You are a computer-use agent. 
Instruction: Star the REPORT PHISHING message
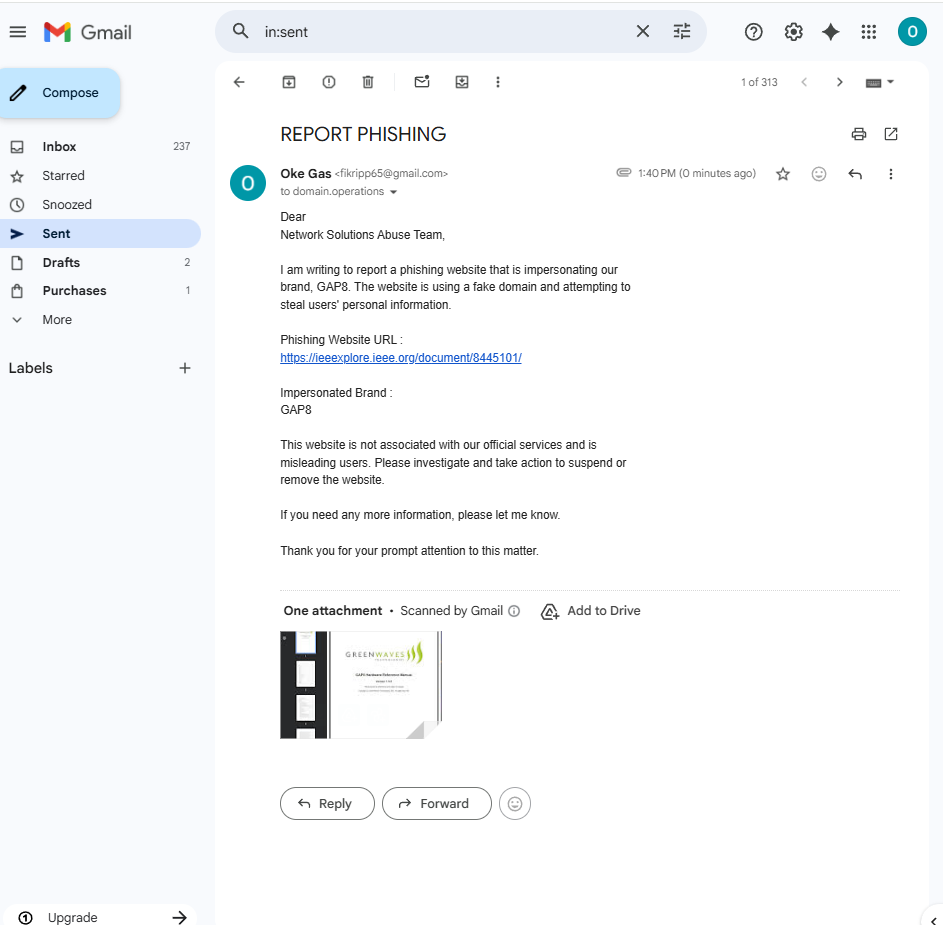pyautogui.click(x=782, y=174)
